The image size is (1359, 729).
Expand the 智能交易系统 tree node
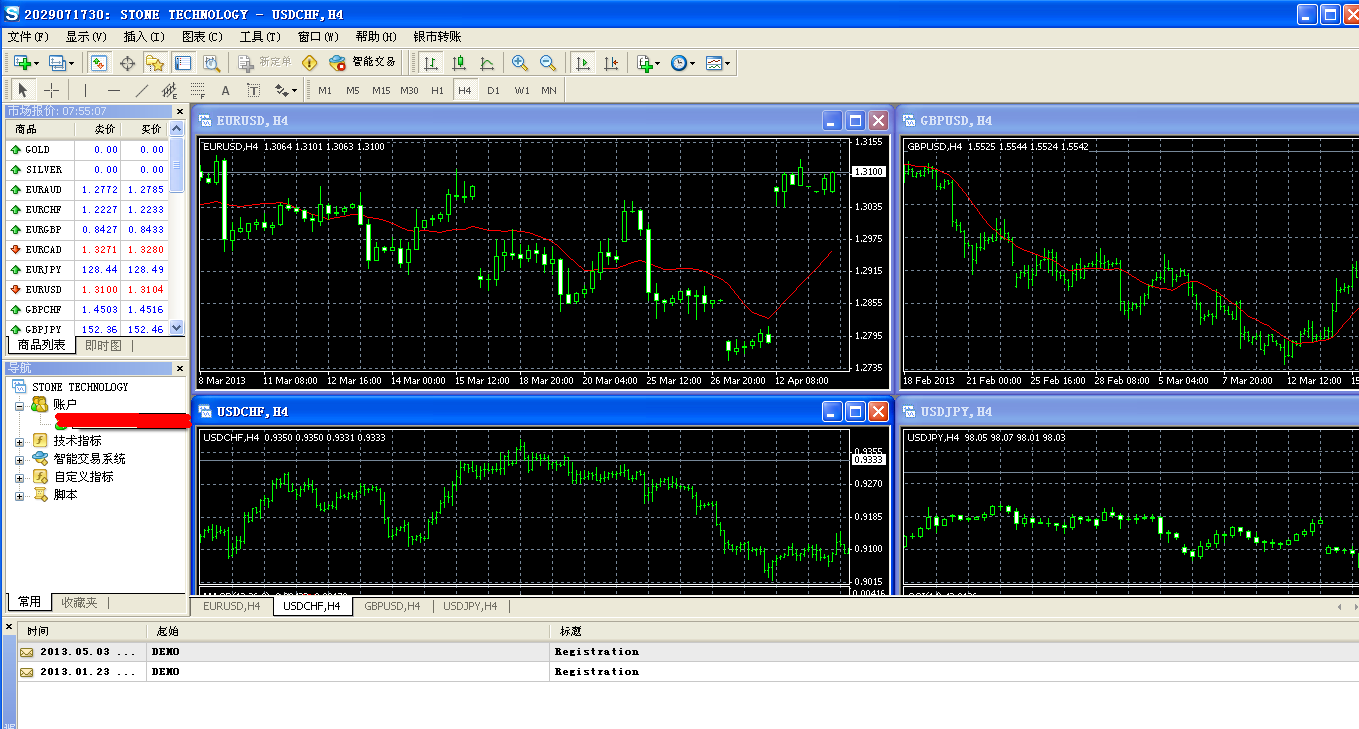coord(19,459)
